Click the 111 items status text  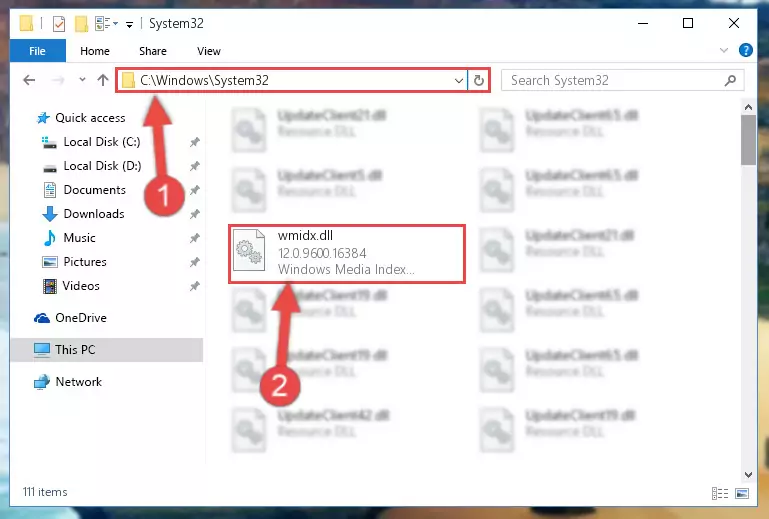pyautogui.click(x=45, y=492)
